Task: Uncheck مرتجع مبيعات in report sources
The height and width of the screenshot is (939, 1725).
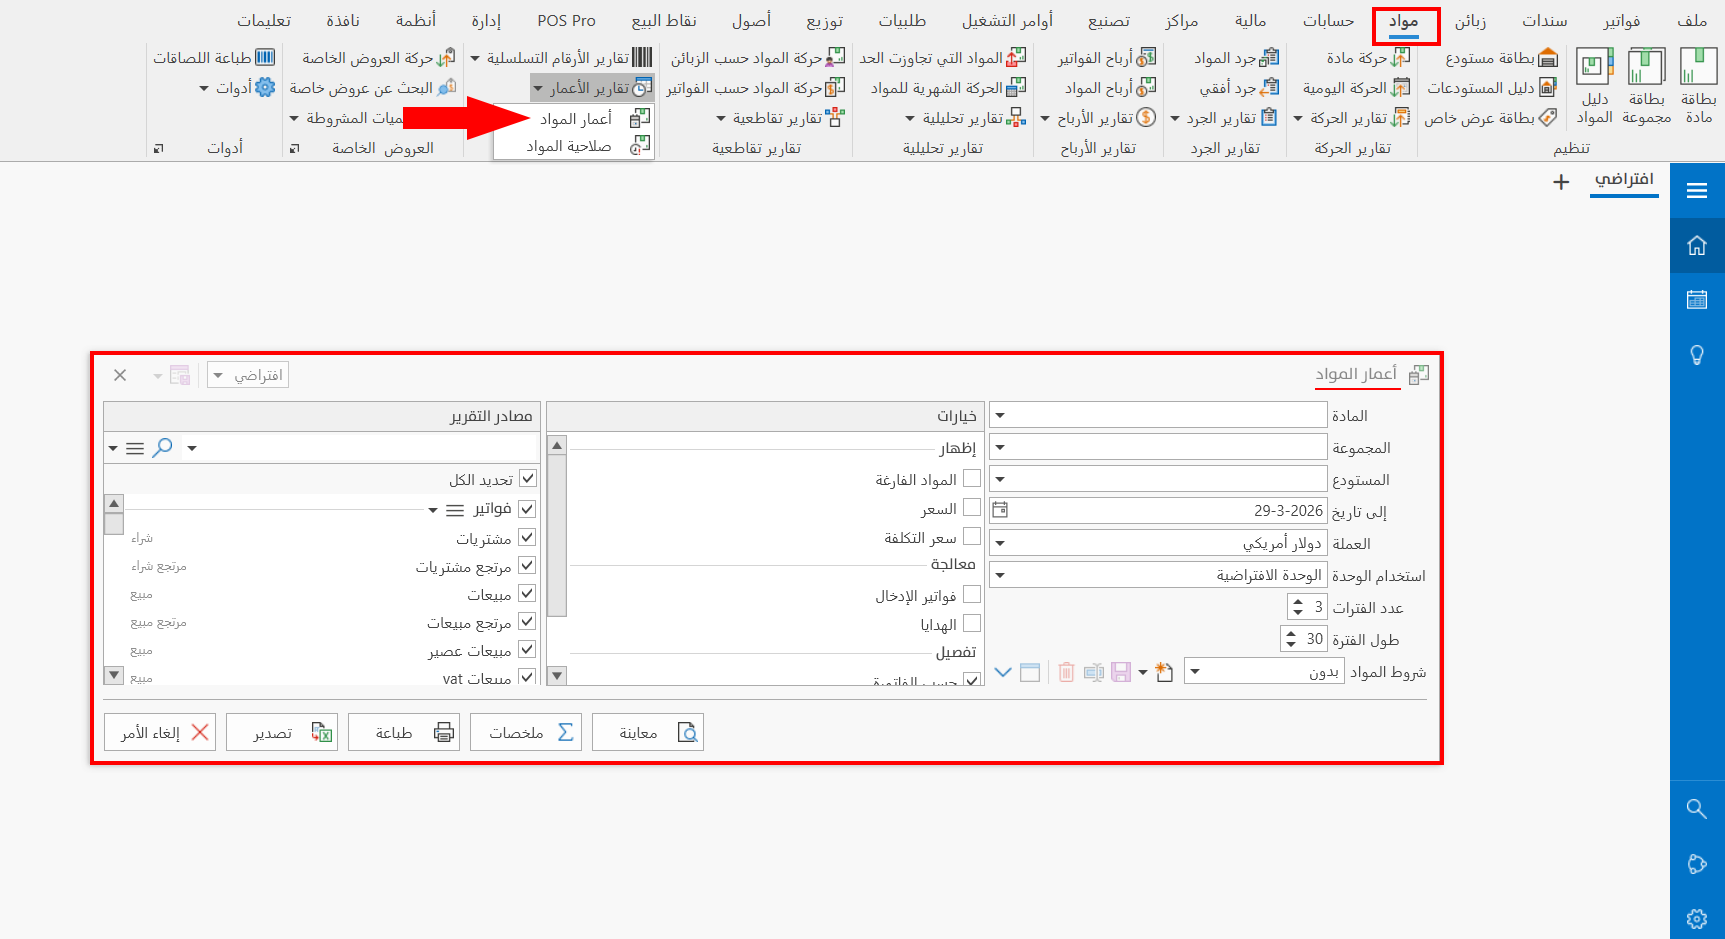Action: pyautogui.click(x=527, y=621)
